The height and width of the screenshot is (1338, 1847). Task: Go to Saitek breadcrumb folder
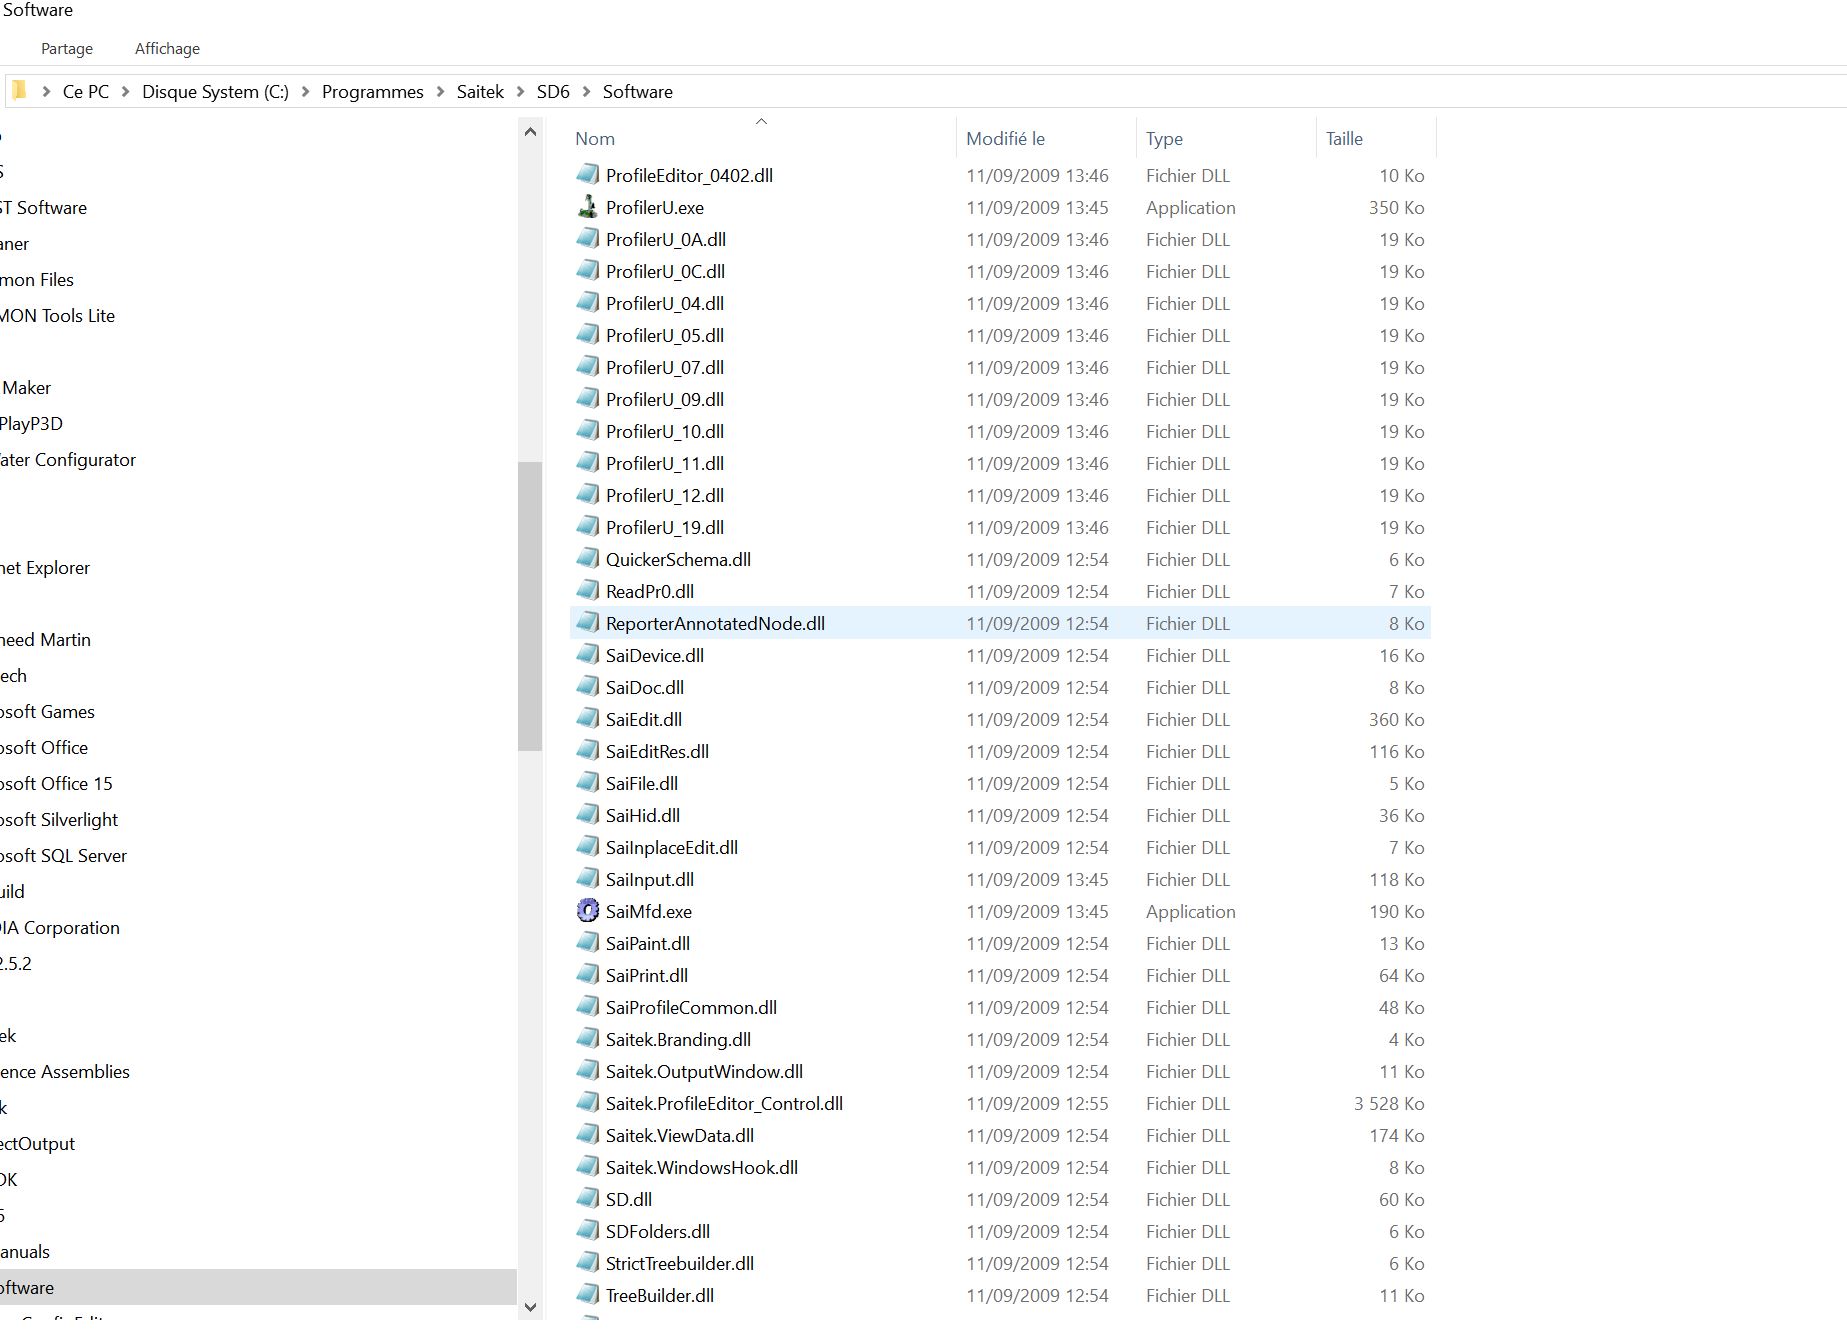(x=480, y=92)
